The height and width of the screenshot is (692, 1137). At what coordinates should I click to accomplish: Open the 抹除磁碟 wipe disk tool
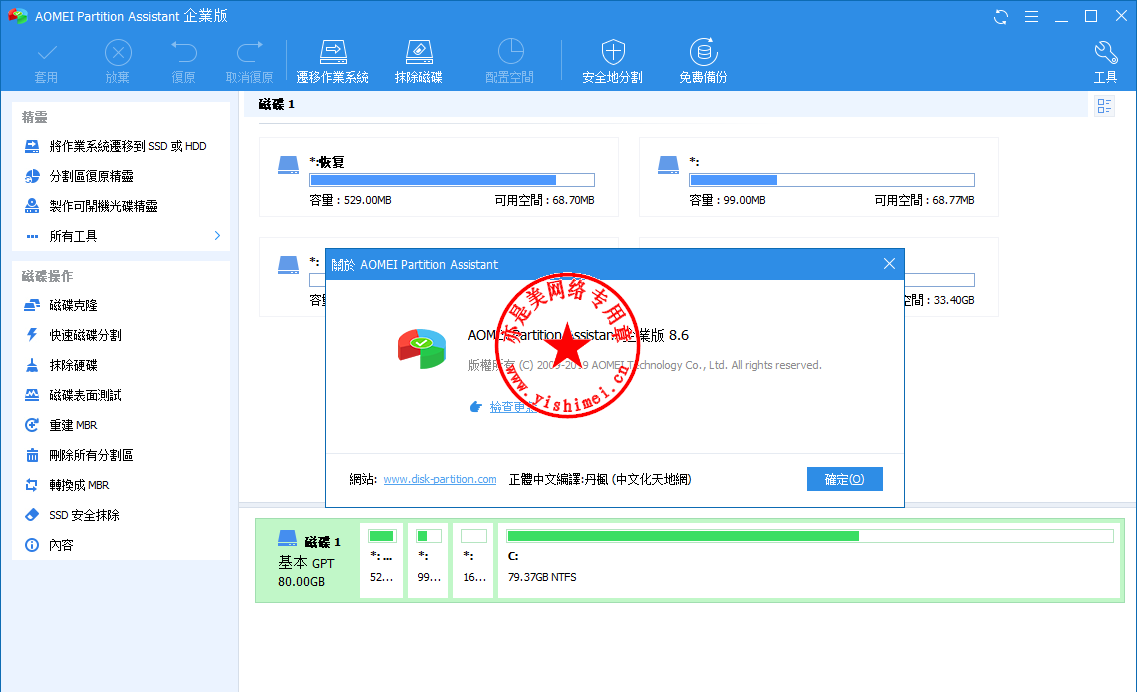click(419, 60)
